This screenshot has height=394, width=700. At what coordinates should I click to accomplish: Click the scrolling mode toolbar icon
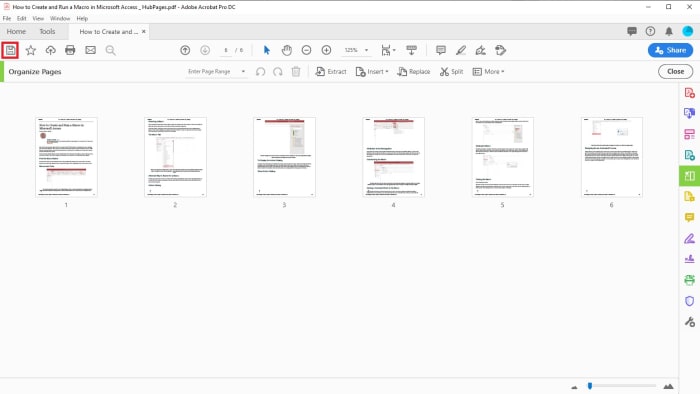click(412, 50)
